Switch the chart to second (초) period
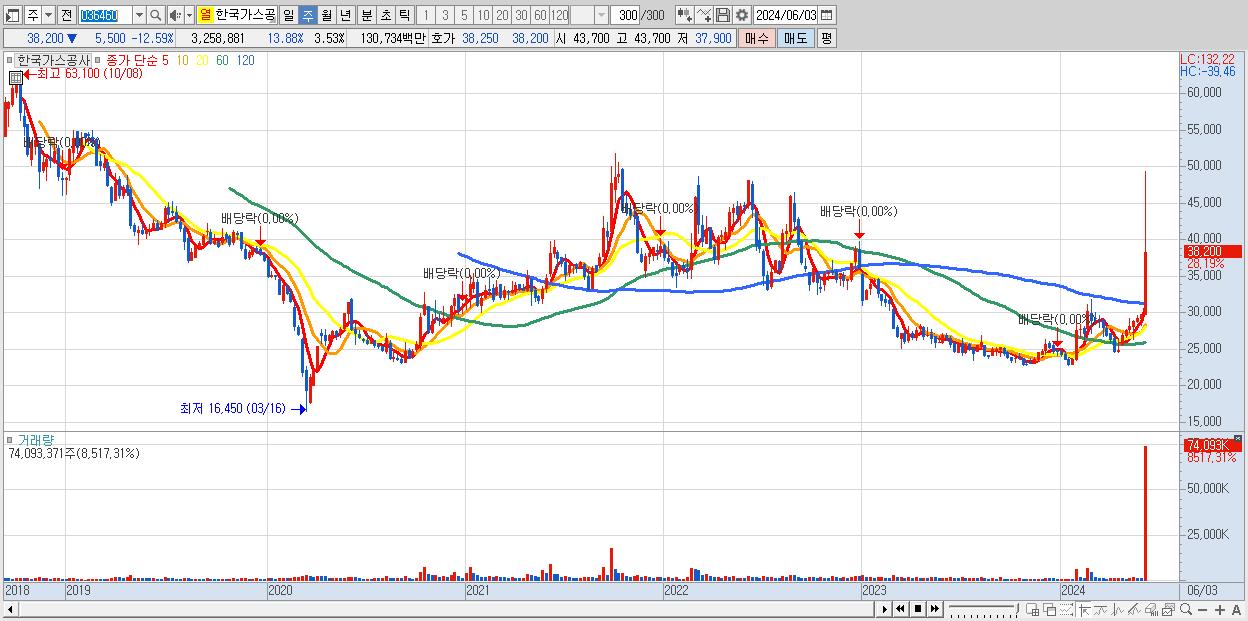The image size is (1248, 621). (385, 15)
